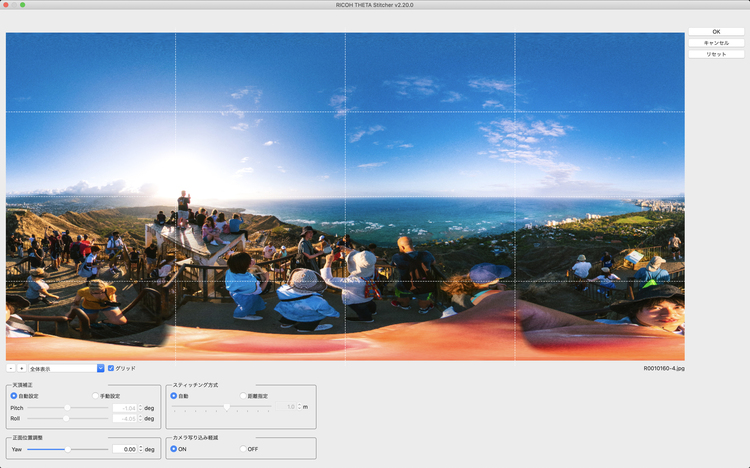Open the 全体表示 view dropdown
The width and height of the screenshot is (750, 468).
66,368
